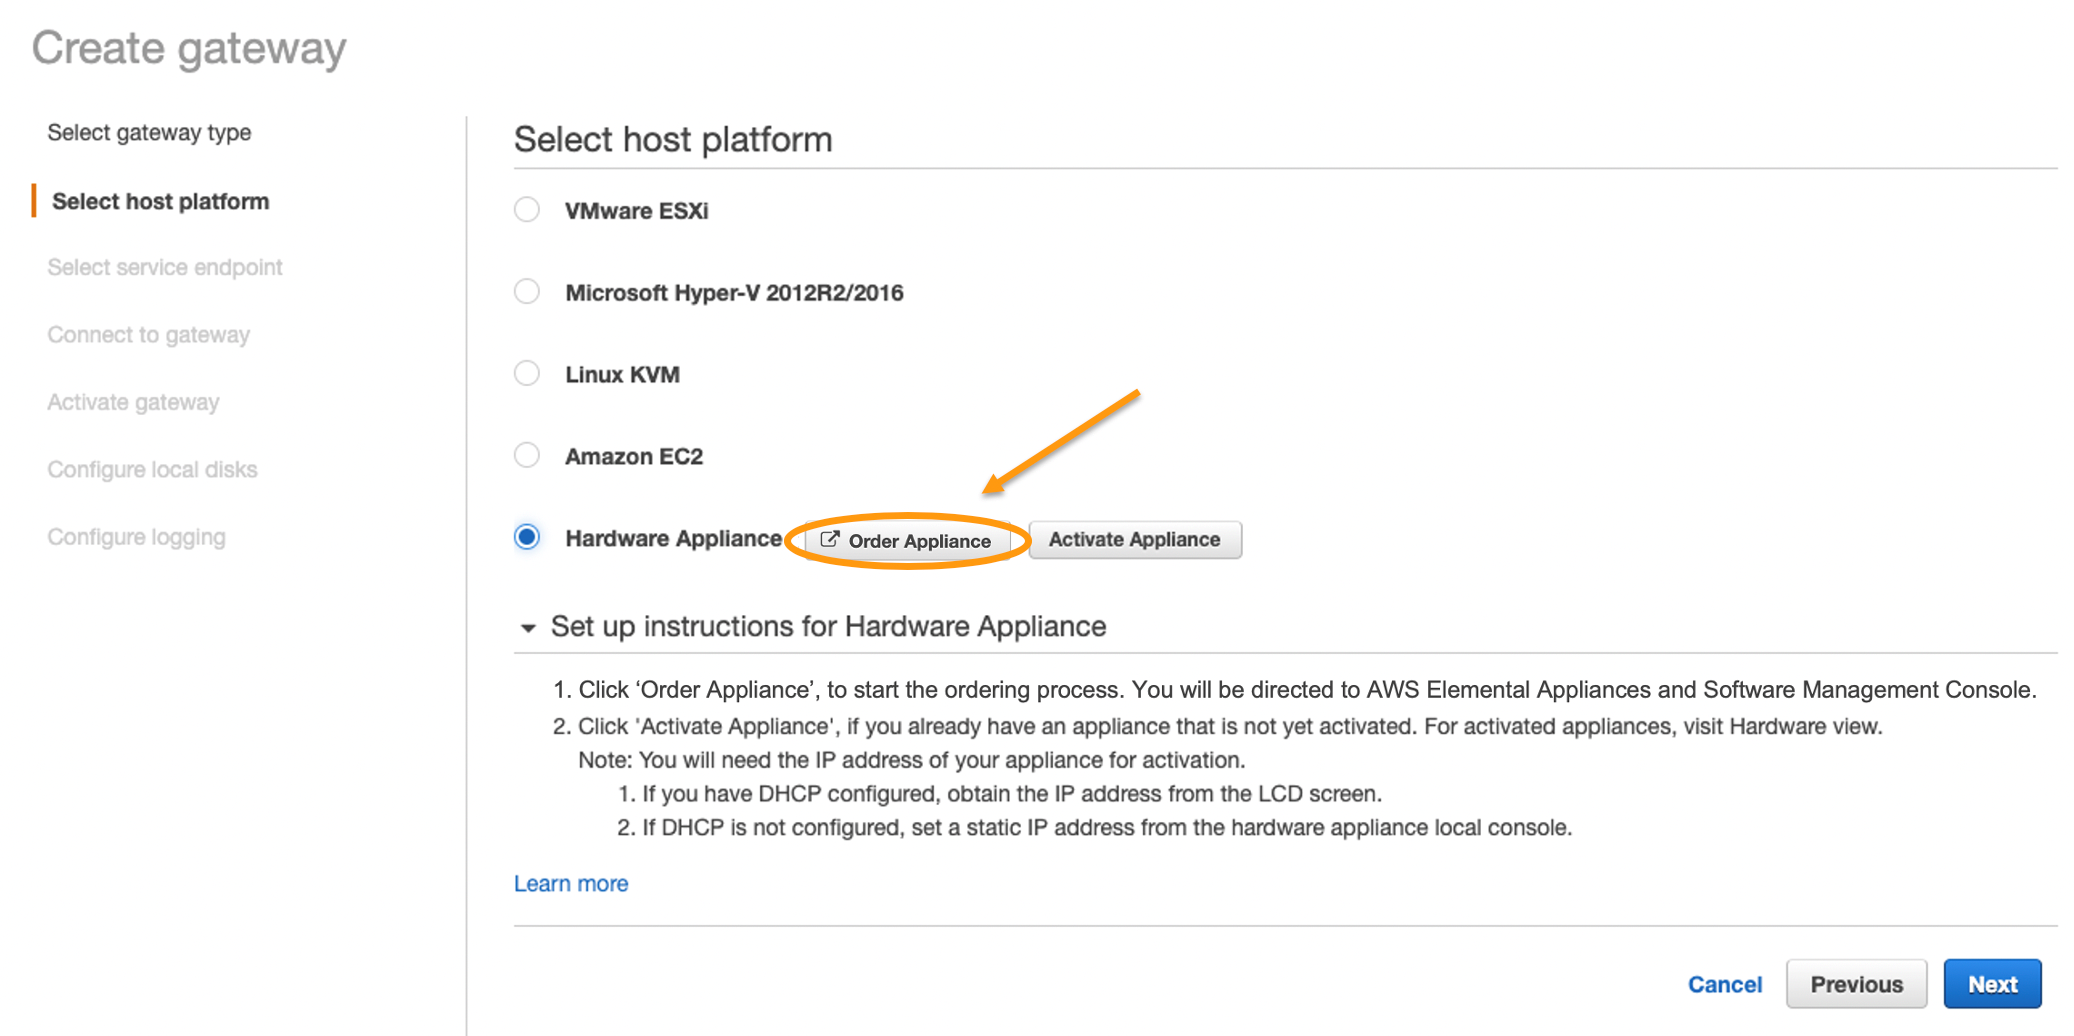
Task: Click the Activate Appliance button
Action: click(x=1135, y=539)
